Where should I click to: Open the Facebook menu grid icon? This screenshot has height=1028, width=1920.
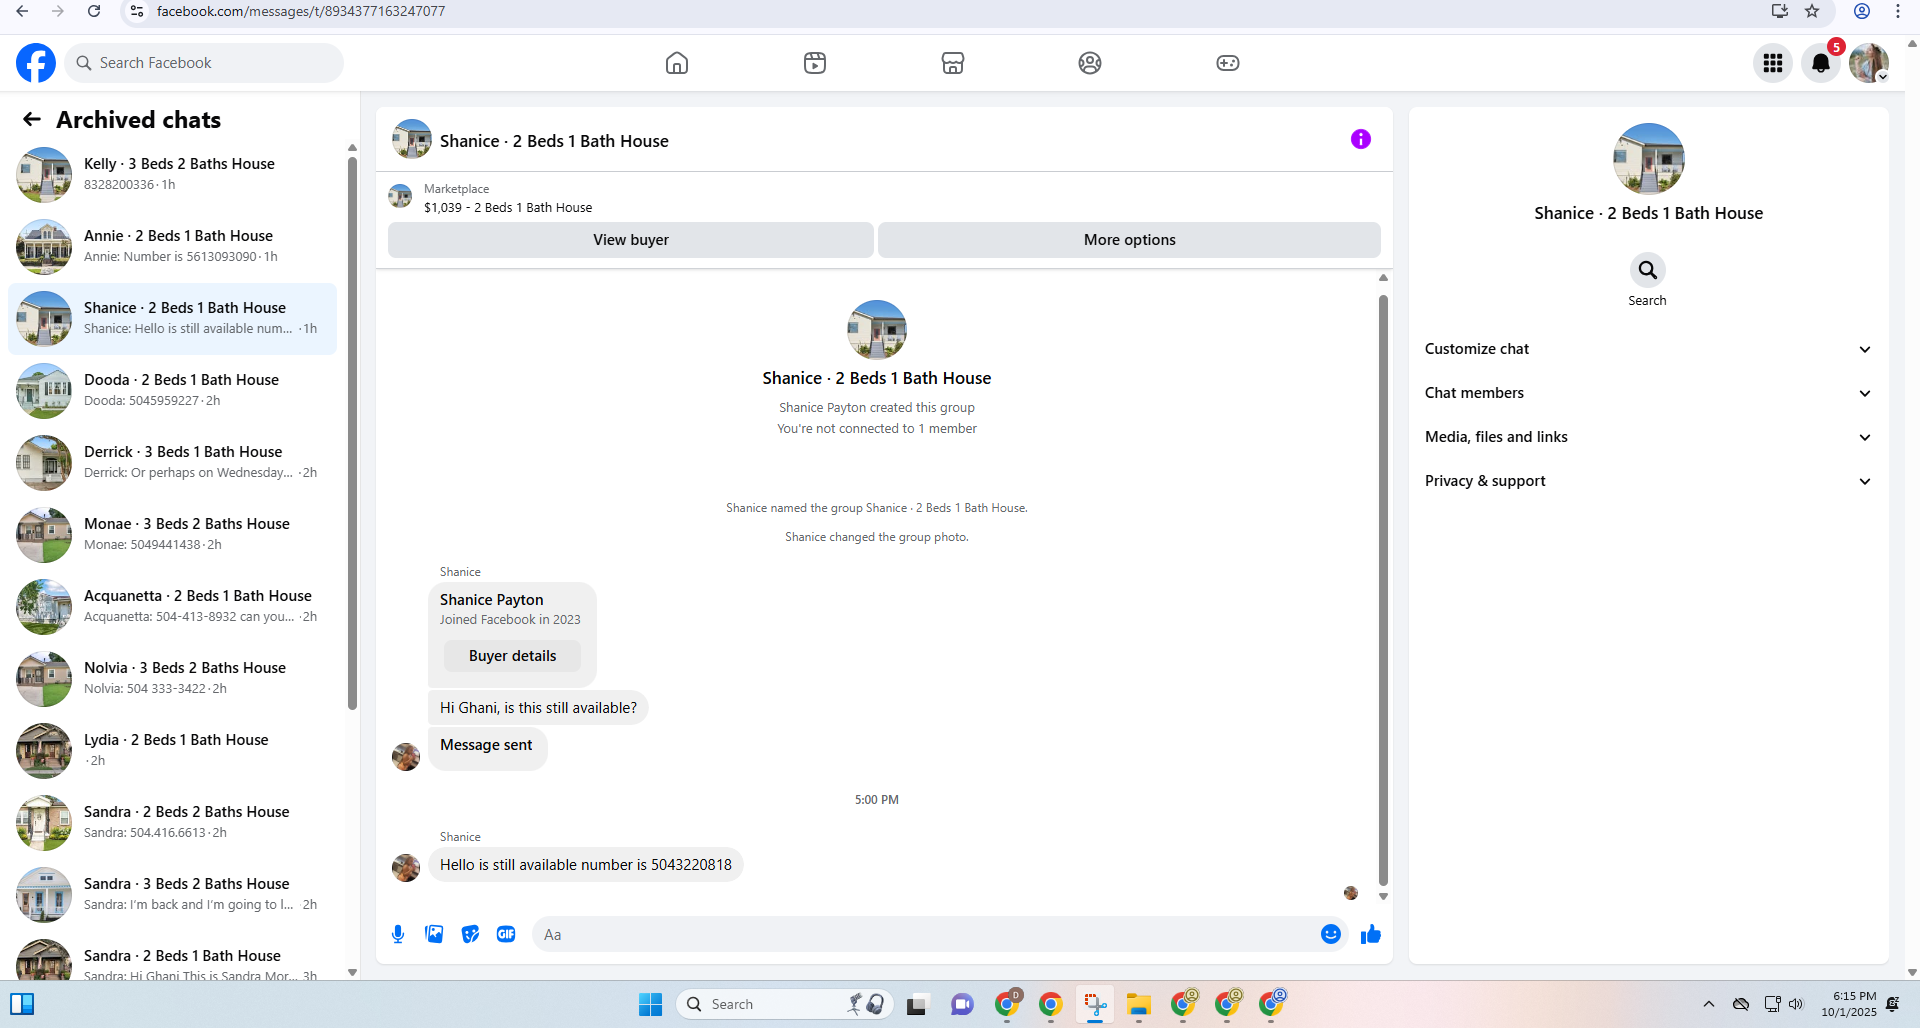click(1773, 63)
